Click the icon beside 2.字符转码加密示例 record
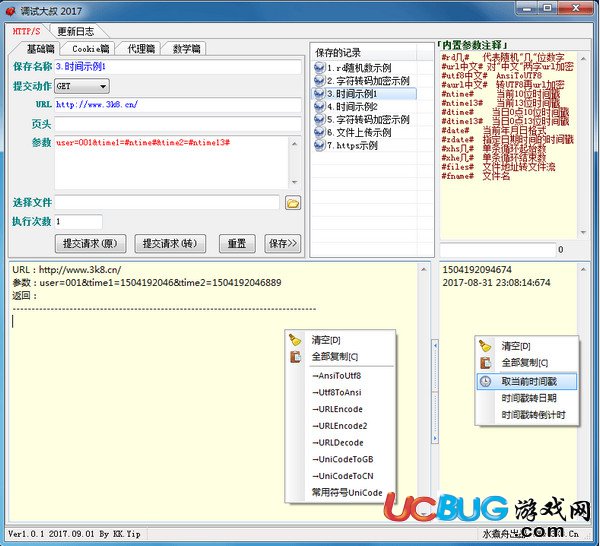The height and width of the screenshot is (546, 600). 319,81
